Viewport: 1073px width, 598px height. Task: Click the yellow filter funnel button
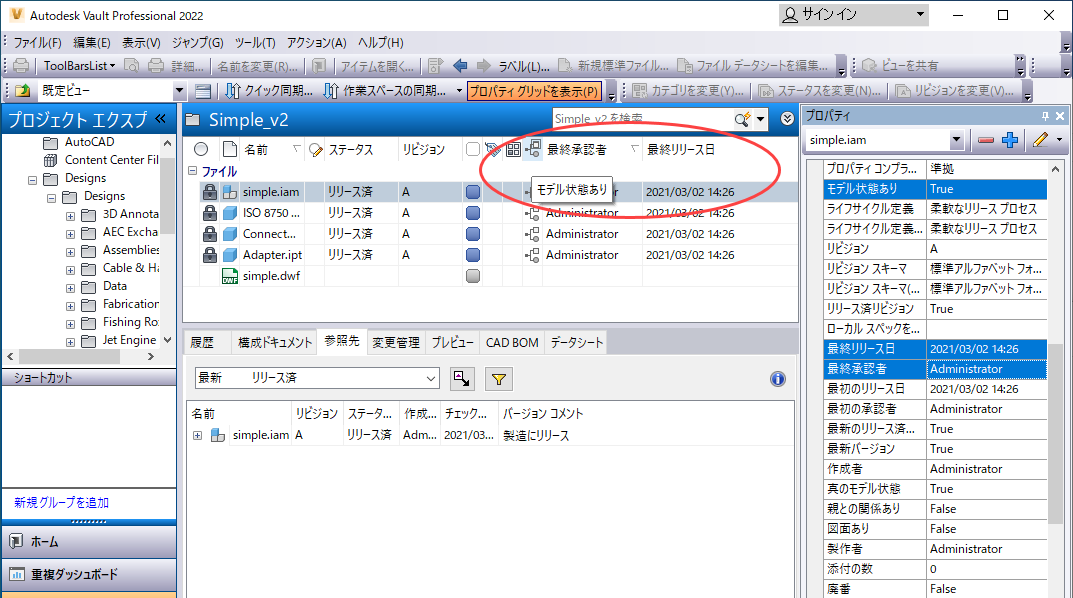(x=499, y=379)
